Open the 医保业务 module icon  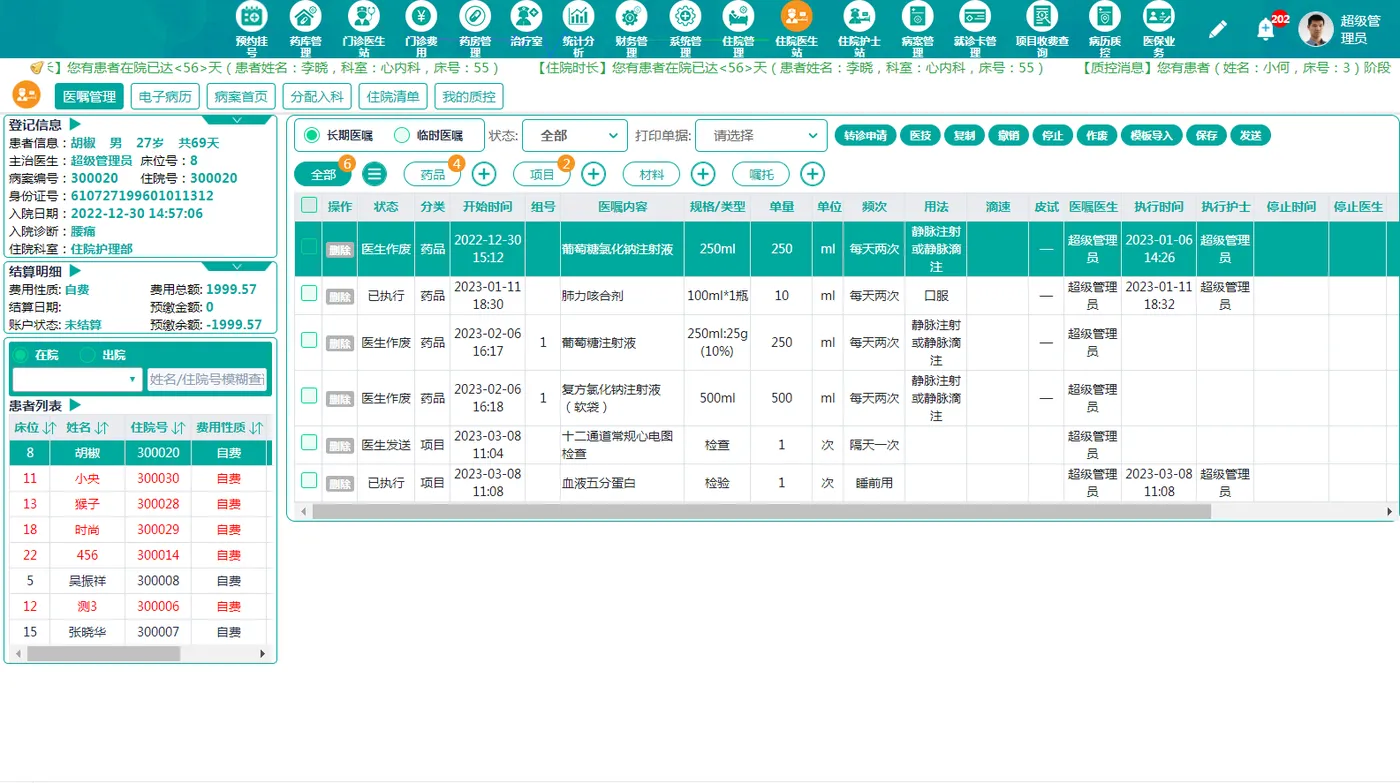[1158, 16]
